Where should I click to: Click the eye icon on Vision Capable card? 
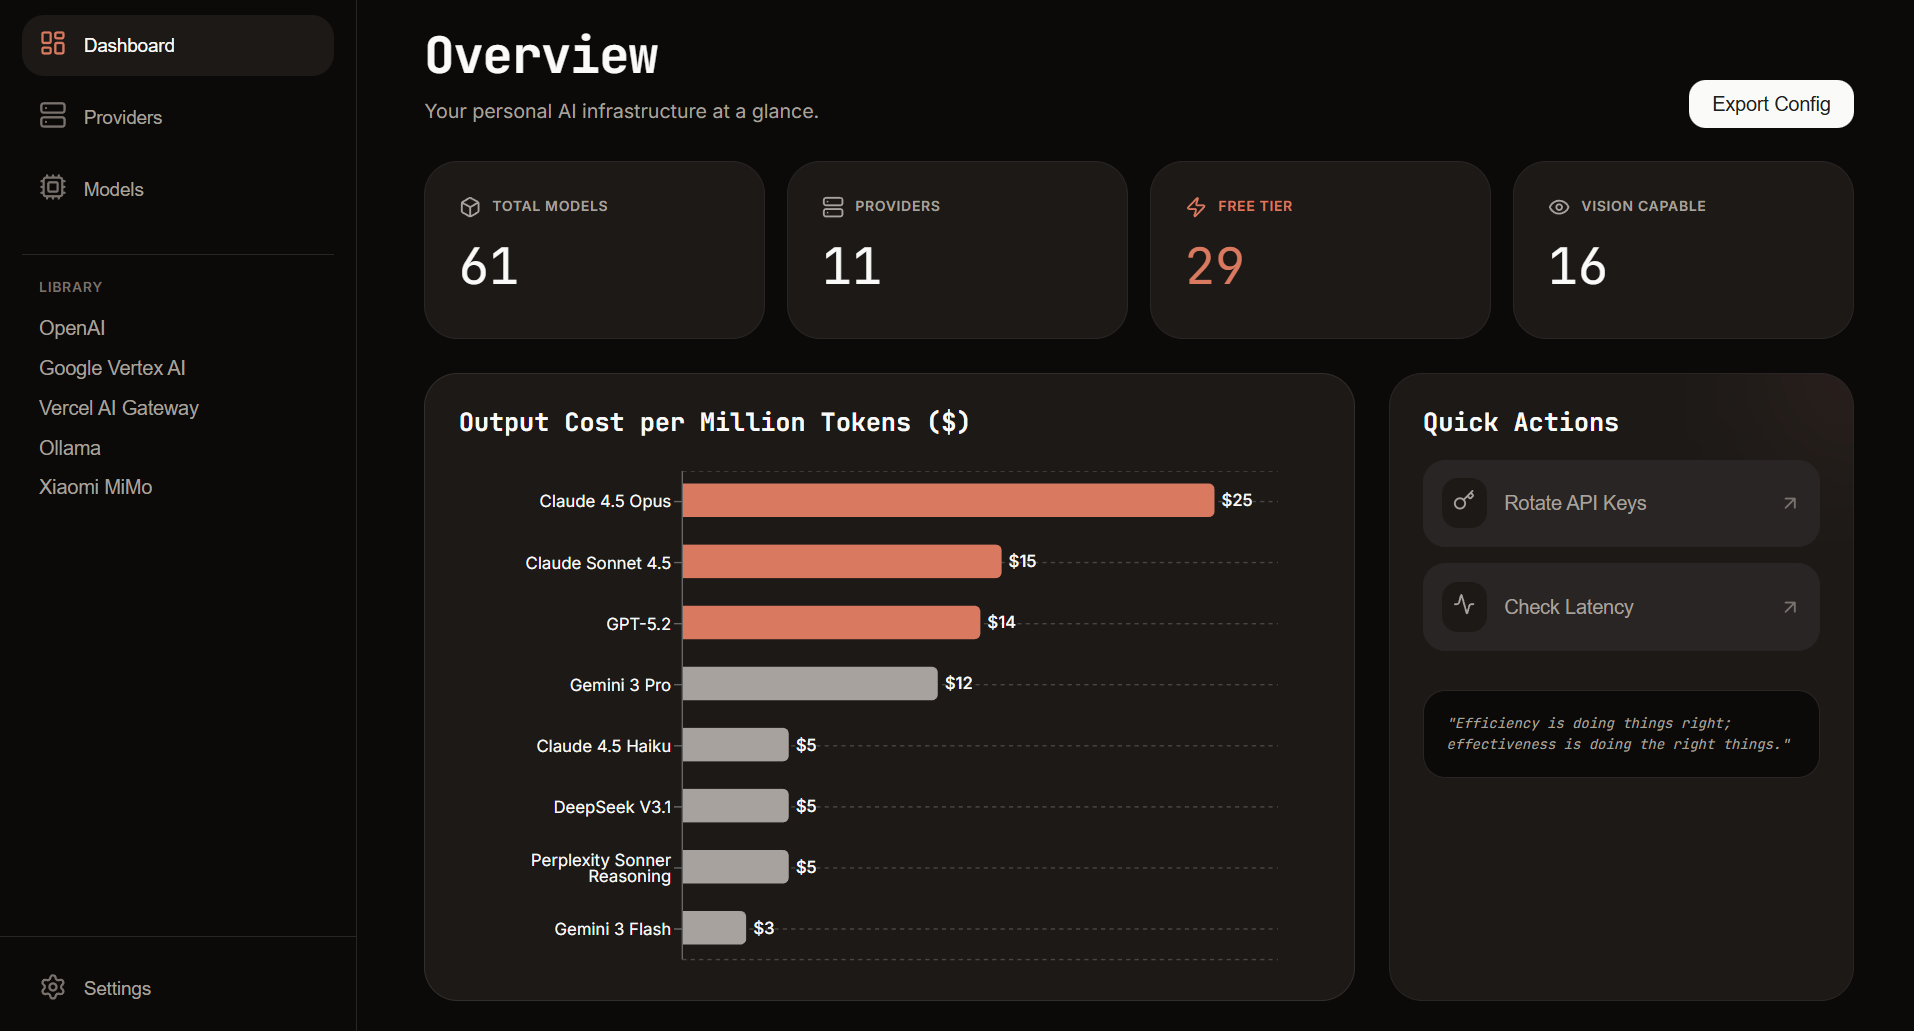[x=1559, y=206]
